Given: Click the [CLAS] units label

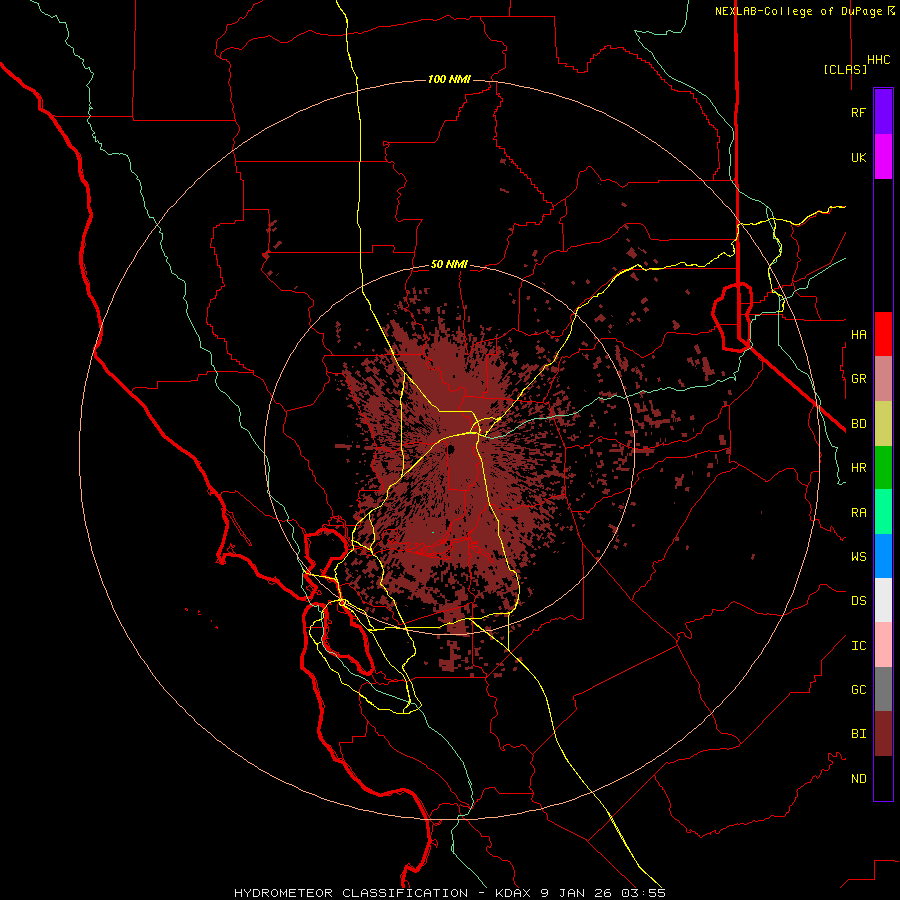Looking at the screenshot, I should [845, 69].
